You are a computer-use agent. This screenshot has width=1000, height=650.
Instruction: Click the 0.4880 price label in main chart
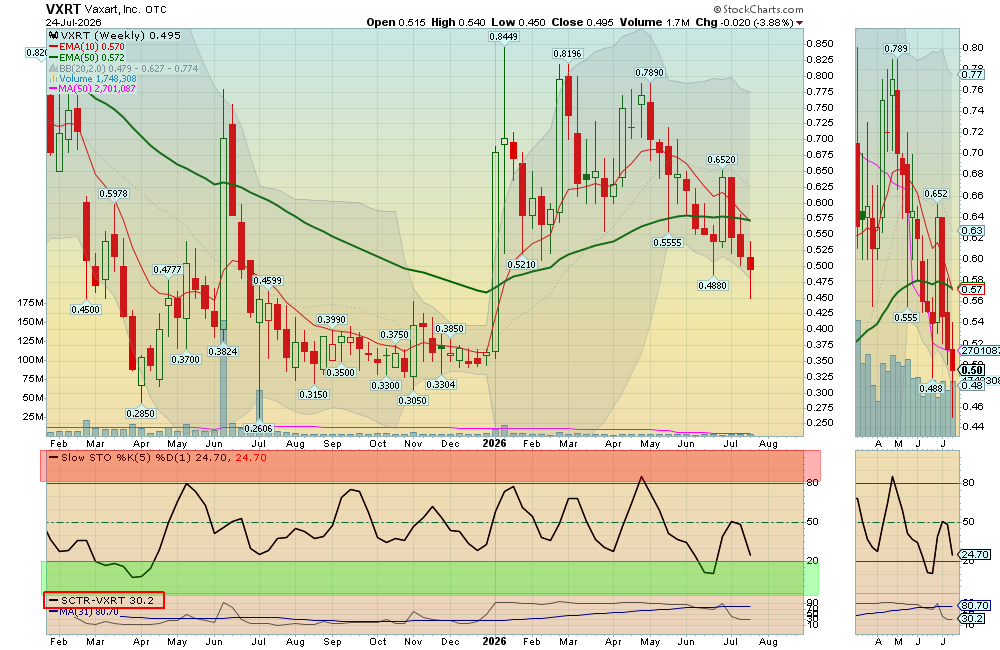712,285
